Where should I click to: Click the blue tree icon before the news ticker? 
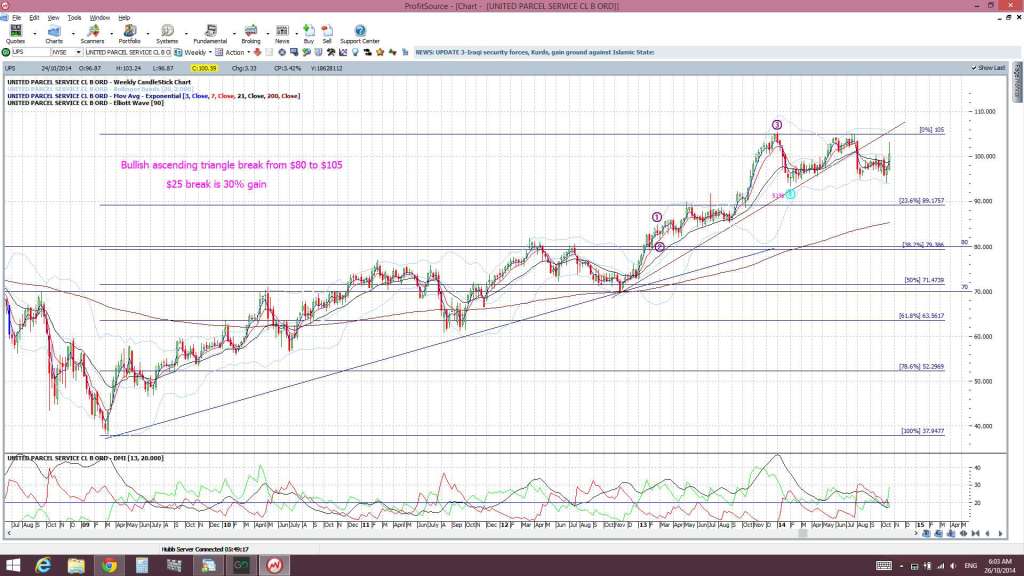click(x=405, y=52)
